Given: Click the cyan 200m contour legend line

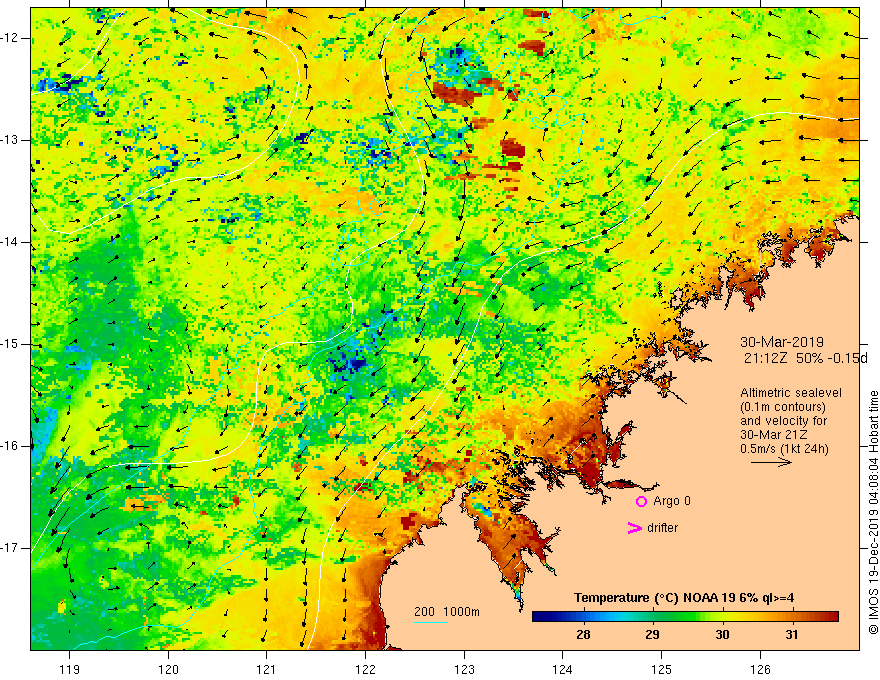Looking at the screenshot, I should pyautogui.click(x=430, y=622).
